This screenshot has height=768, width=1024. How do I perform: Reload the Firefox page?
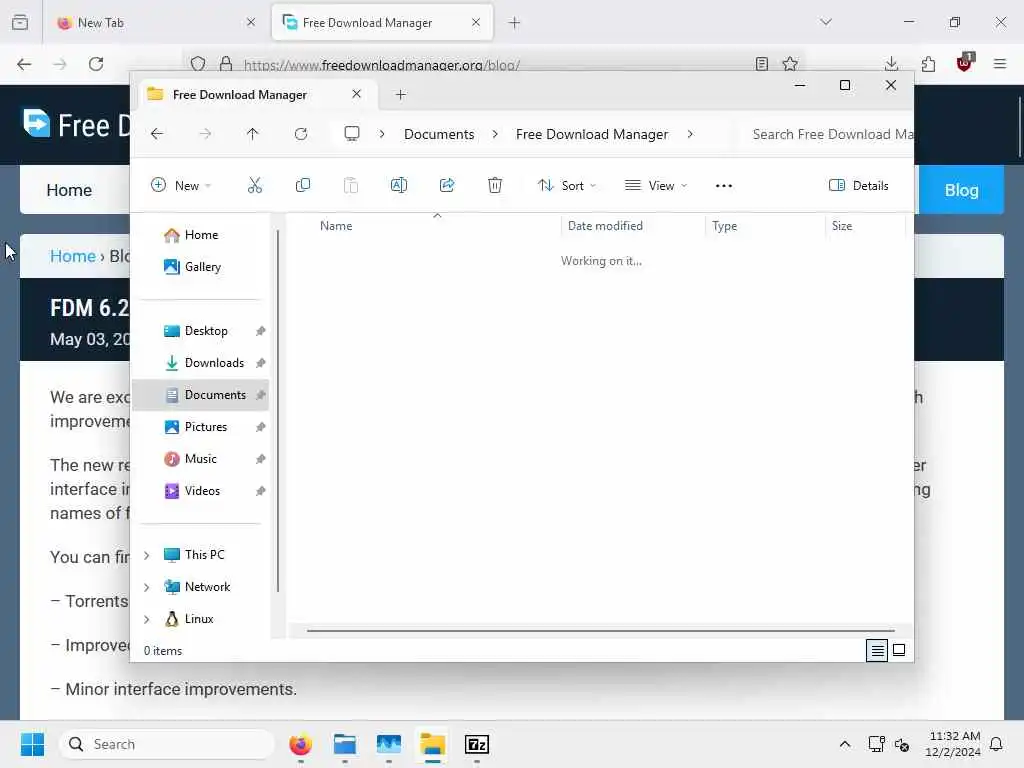pos(96,64)
